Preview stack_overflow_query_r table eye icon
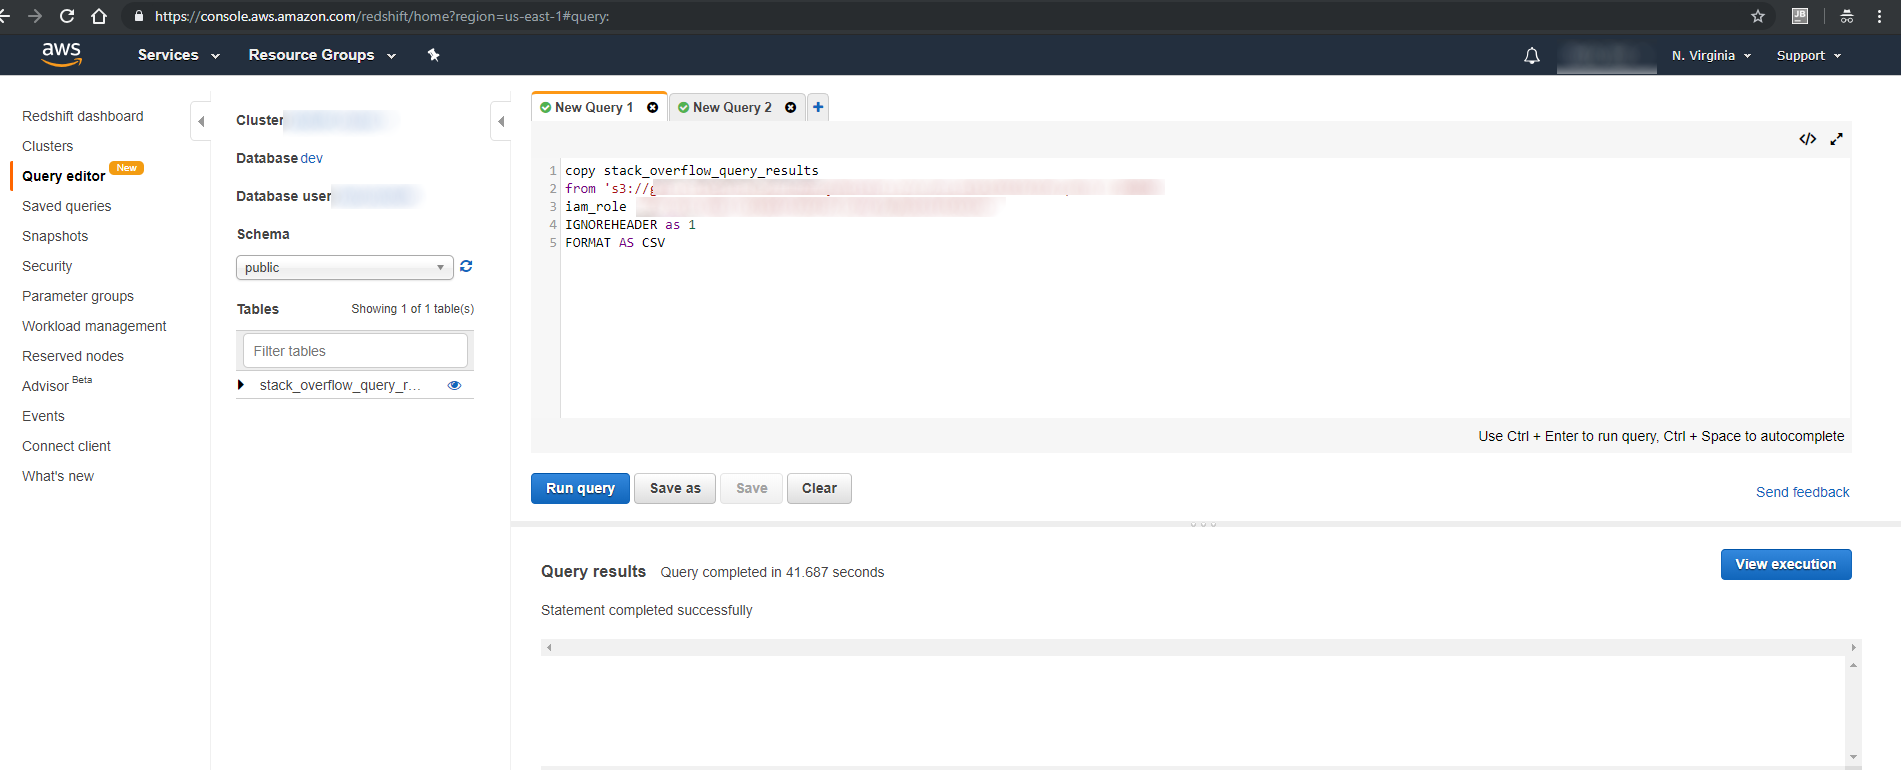The height and width of the screenshot is (770, 1901). tap(454, 385)
